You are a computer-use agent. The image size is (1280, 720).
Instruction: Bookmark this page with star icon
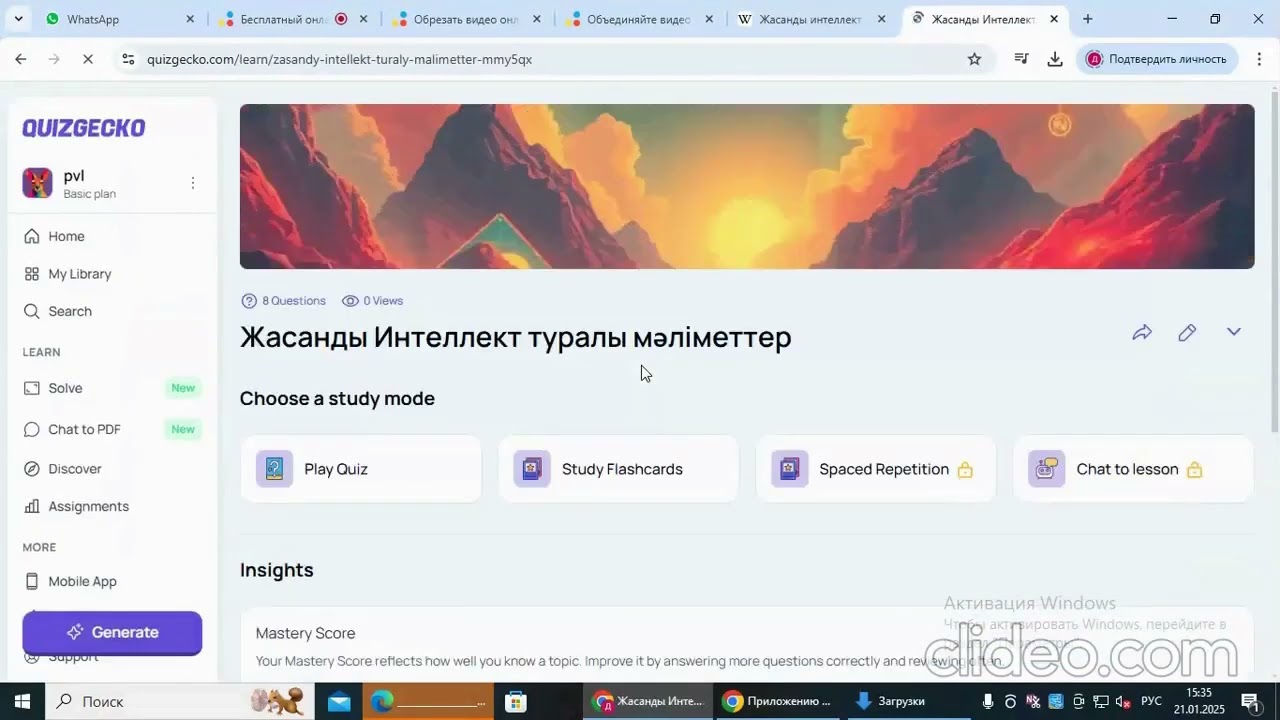point(974,59)
